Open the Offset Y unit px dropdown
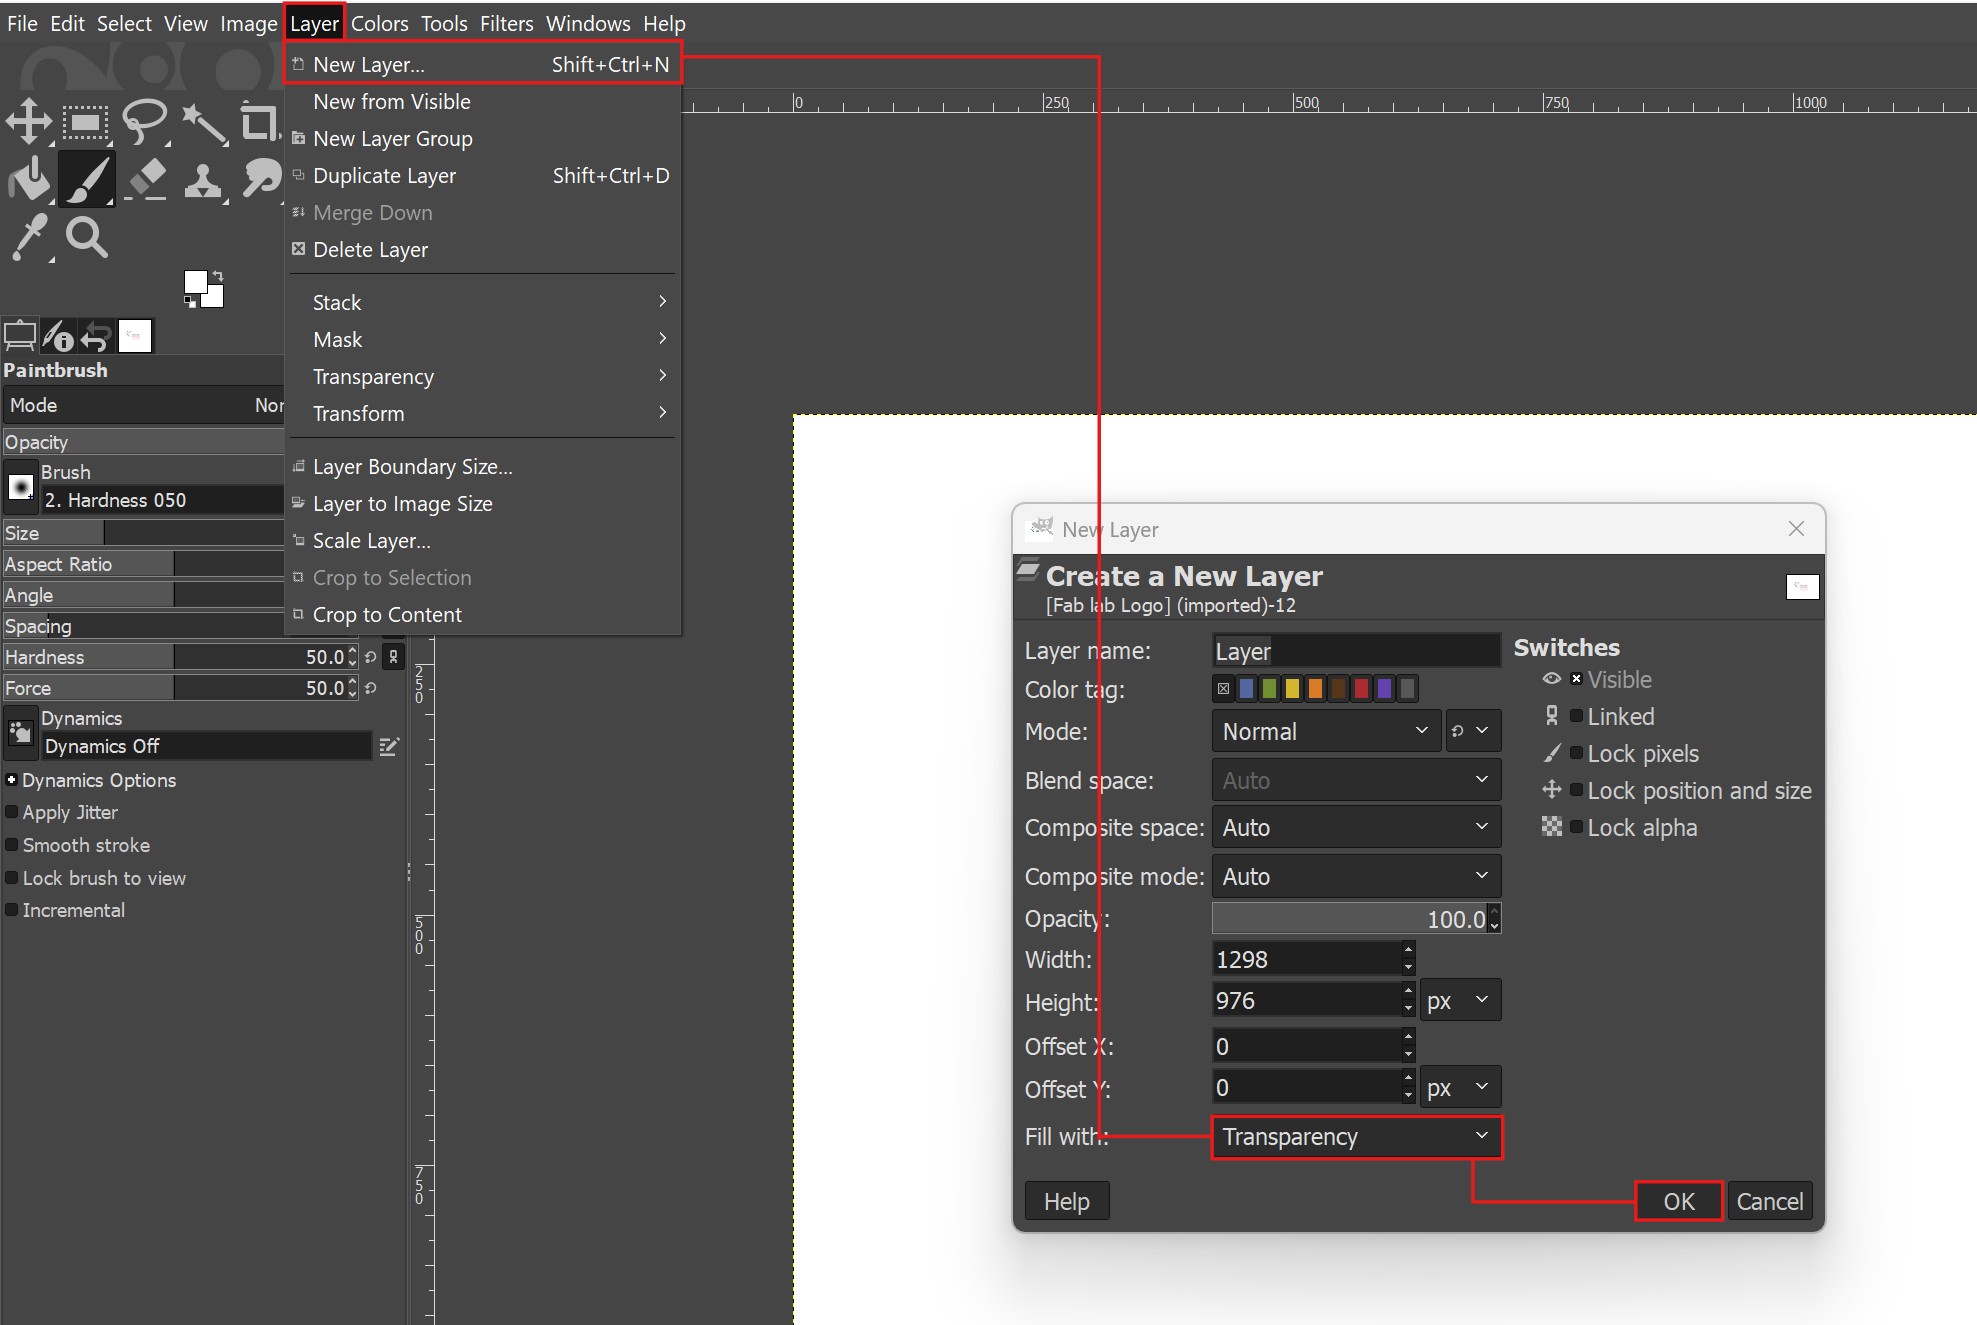The image size is (1977, 1325). pos(1460,1087)
